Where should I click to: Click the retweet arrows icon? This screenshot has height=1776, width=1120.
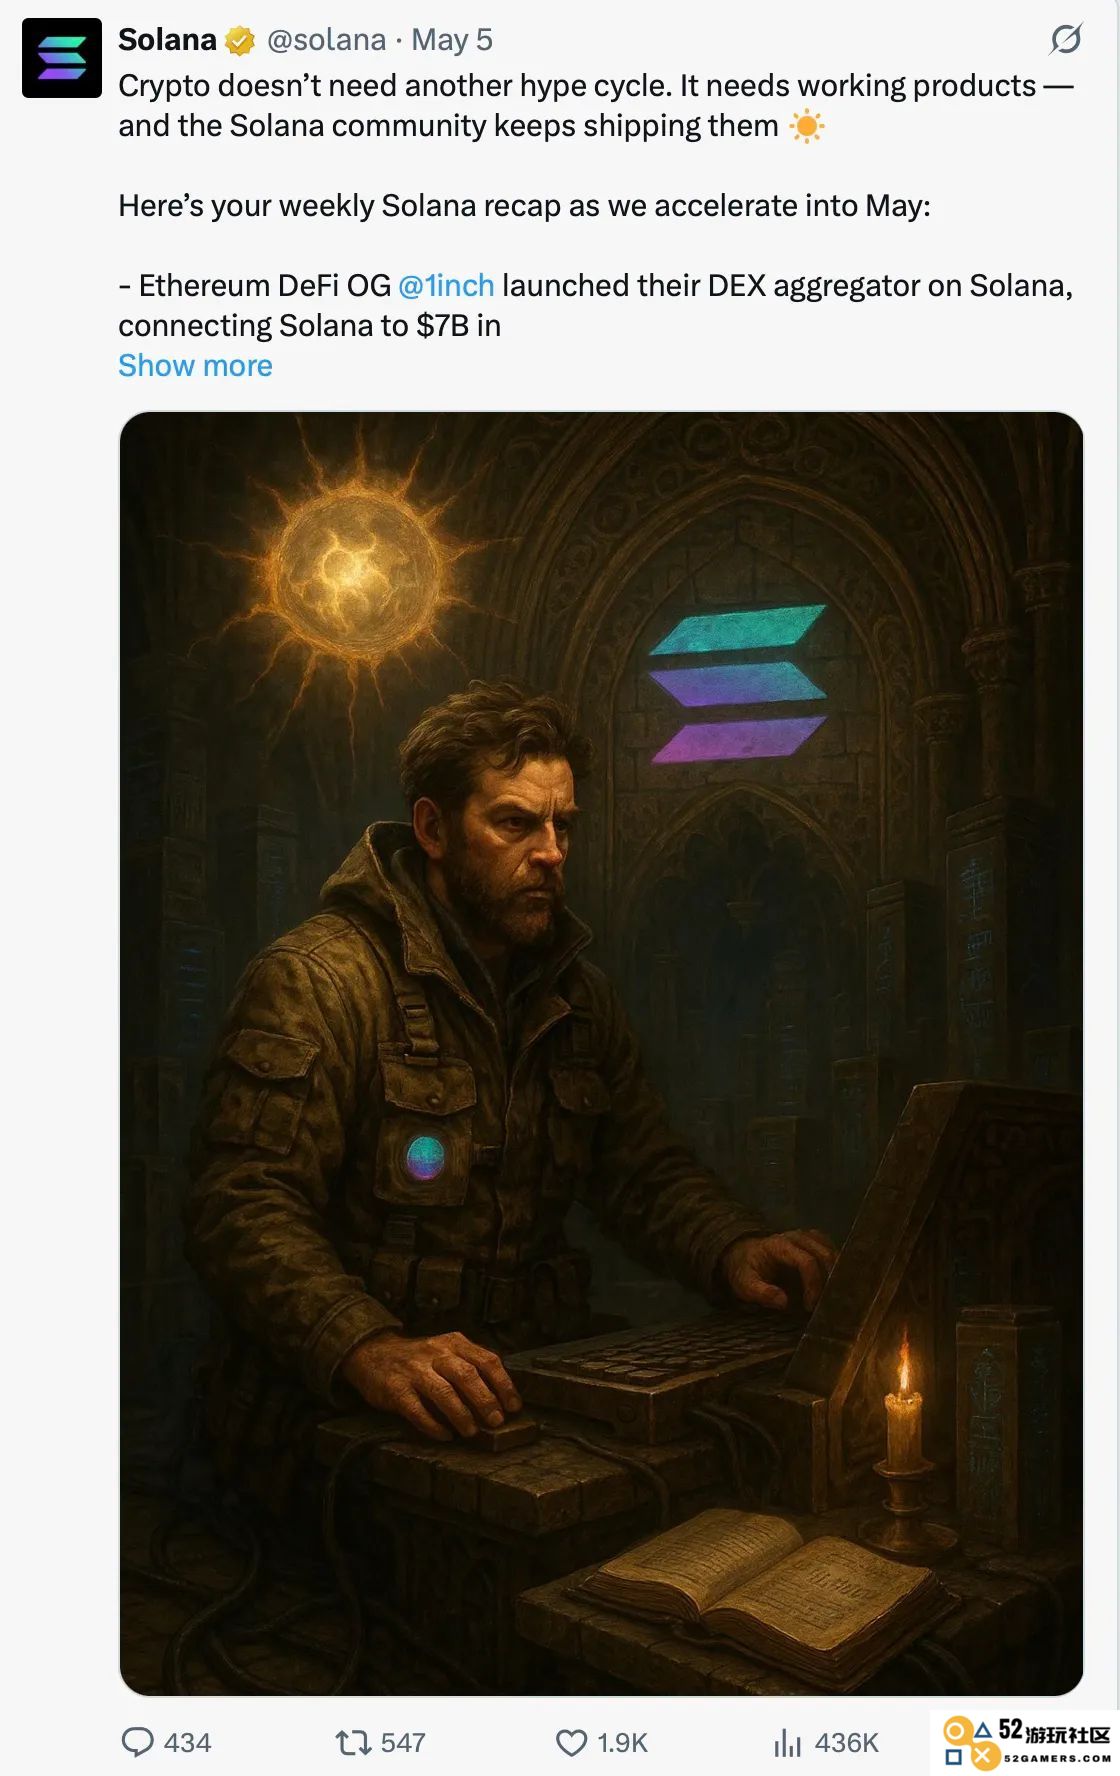pos(353,1743)
